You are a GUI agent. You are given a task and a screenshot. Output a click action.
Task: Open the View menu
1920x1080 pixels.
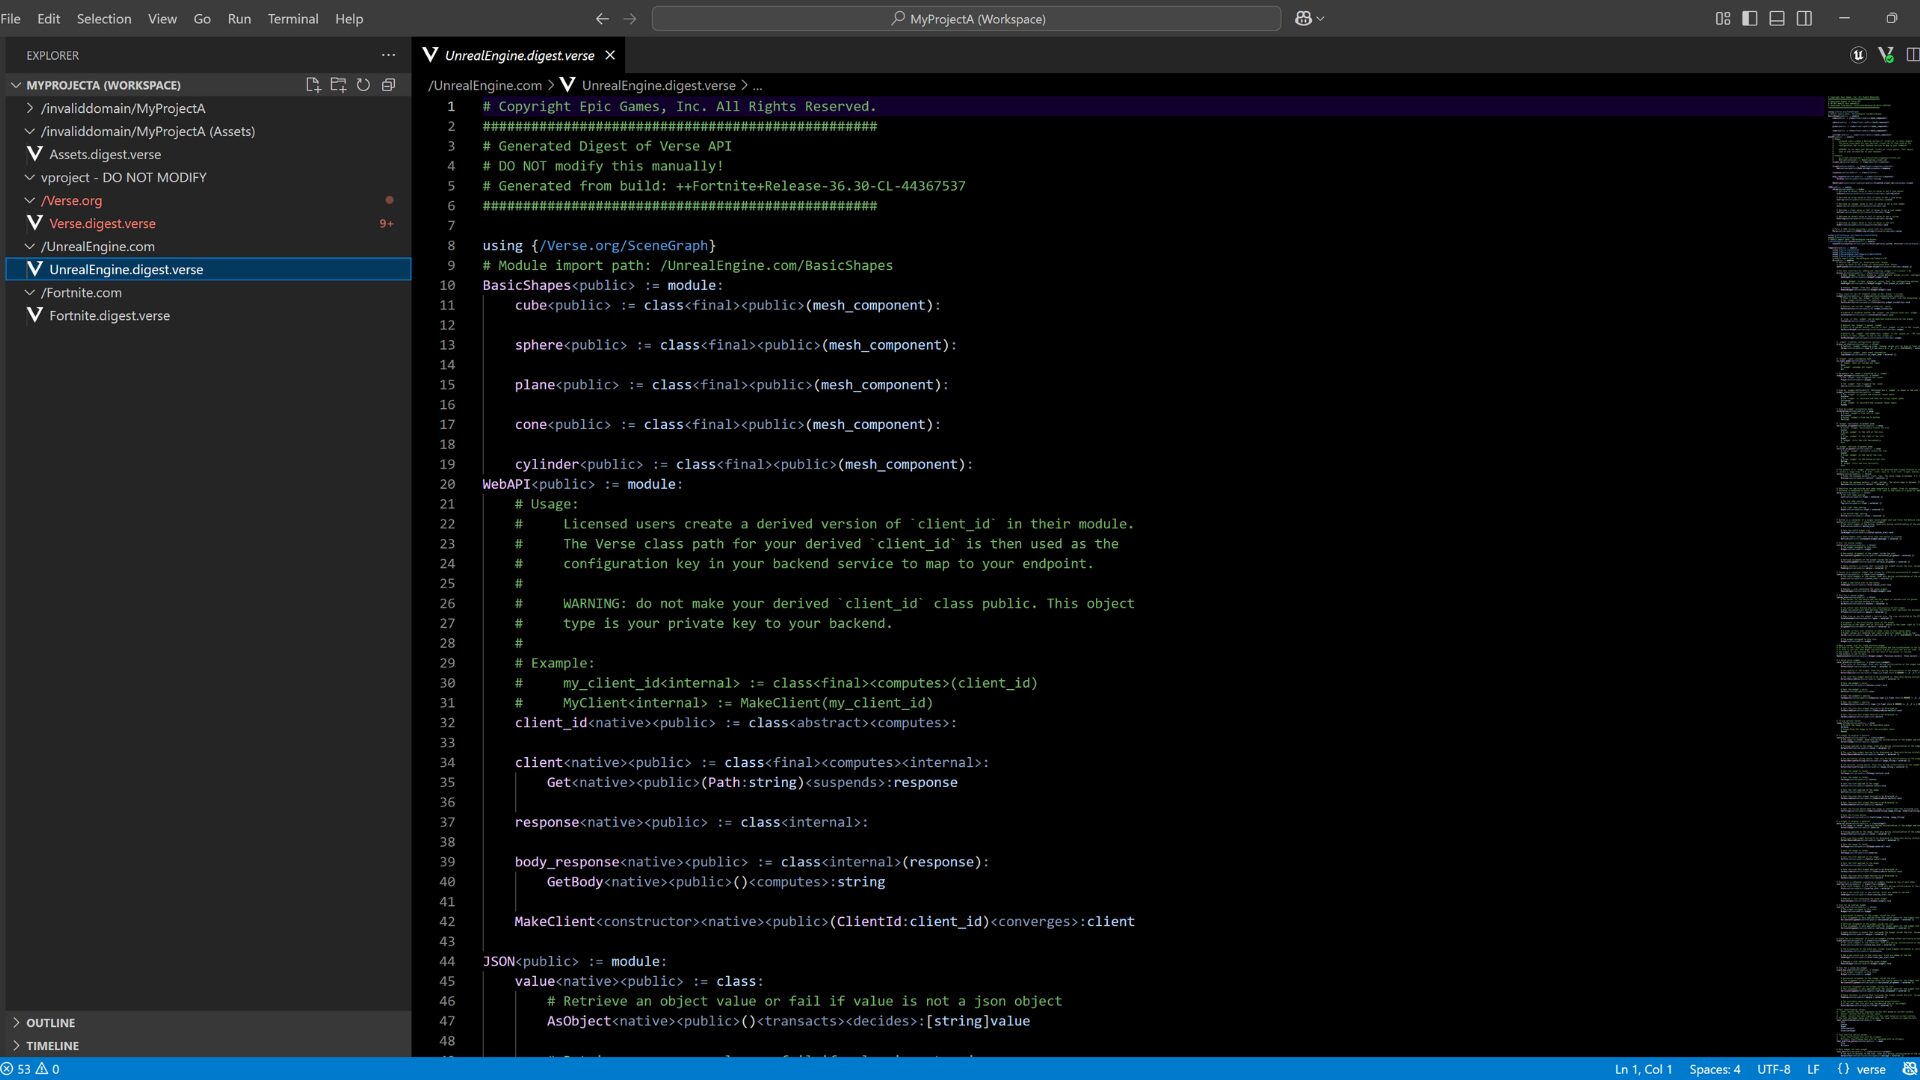coord(162,18)
